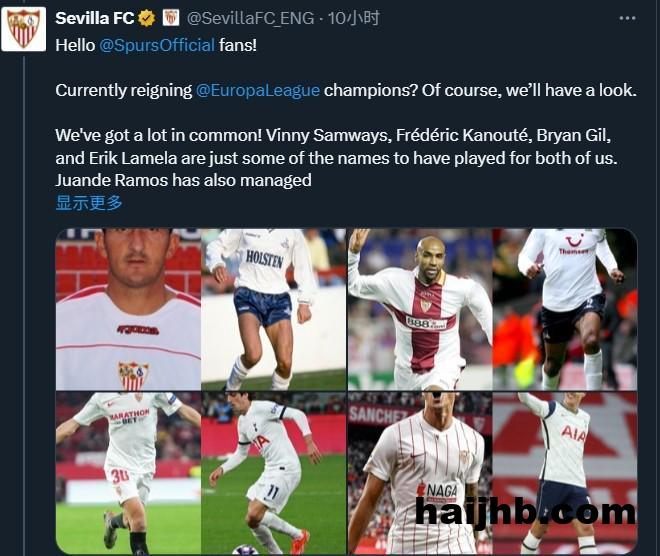Viewport: 660px width, 556px height.
Task: Open the Thomson Spurs shirt photo
Action: pyautogui.click(x=564, y=309)
